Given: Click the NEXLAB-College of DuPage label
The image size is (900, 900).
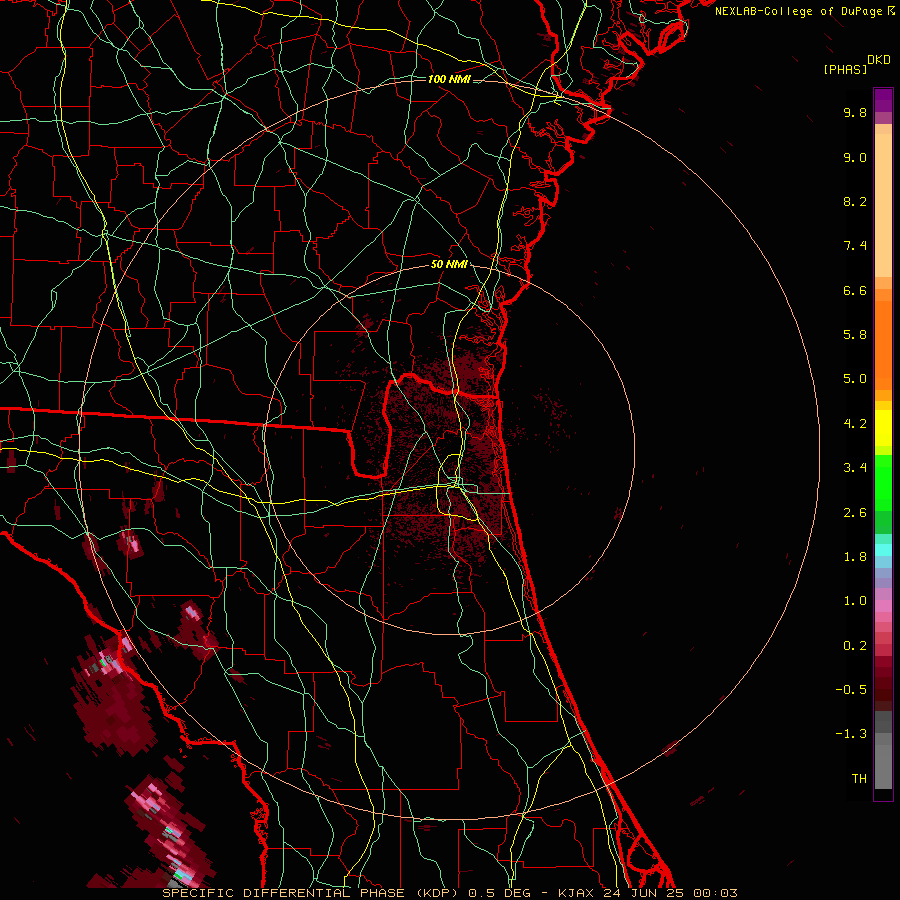Looking at the screenshot, I should [x=798, y=11].
